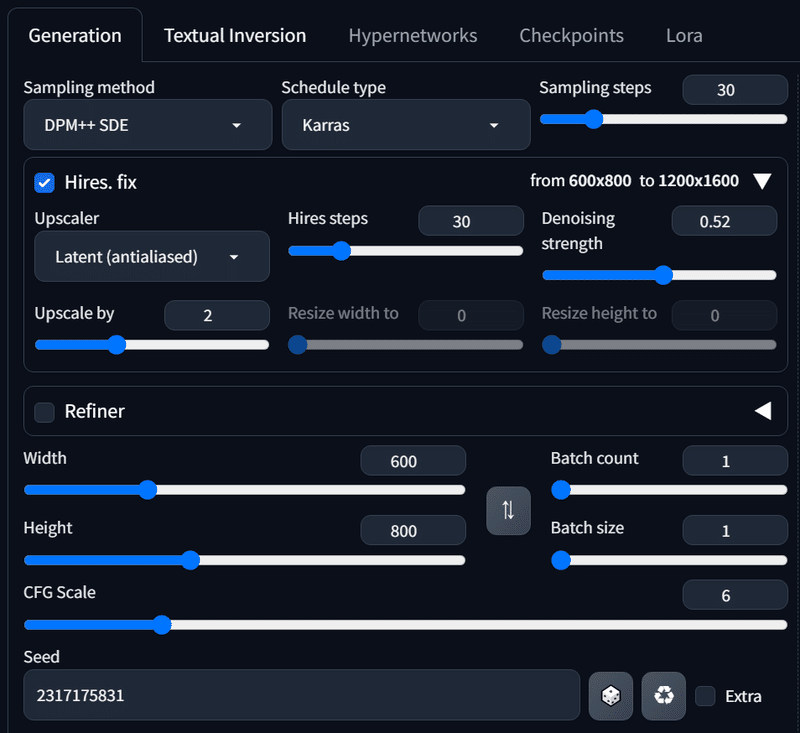Swap Width and Height using the arrows icon
Viewport: 800px width, 733px height.
[508, 510]
